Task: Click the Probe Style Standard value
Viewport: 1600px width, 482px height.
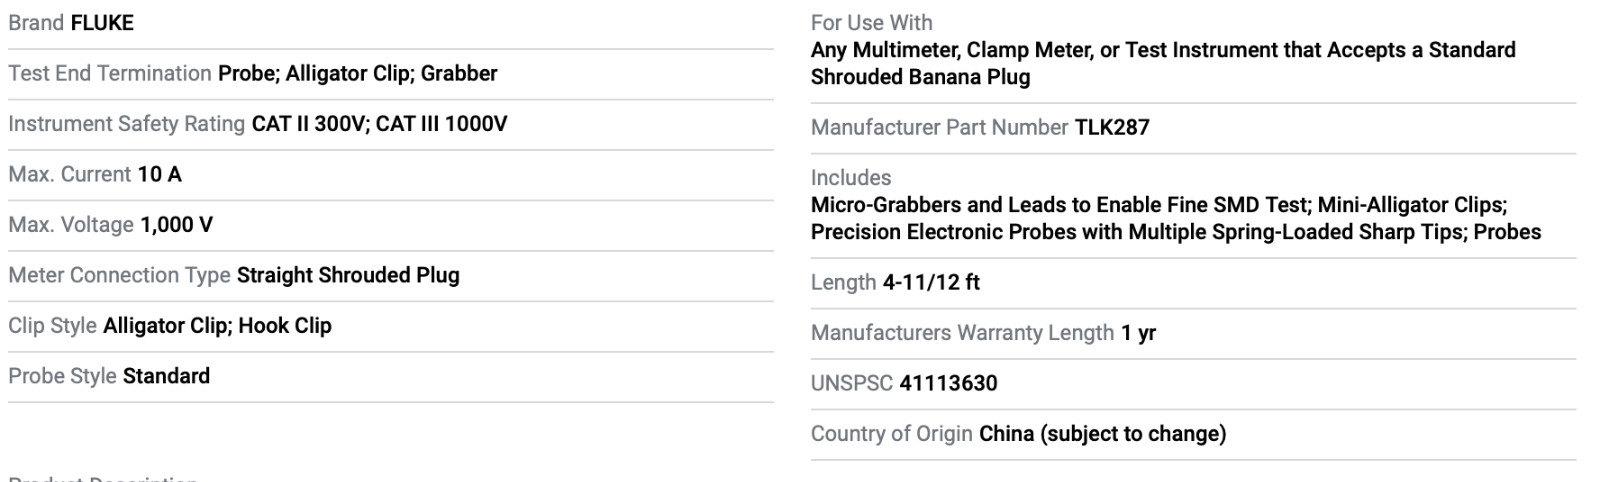Action: pyautogui.click(x=166, y=377)
